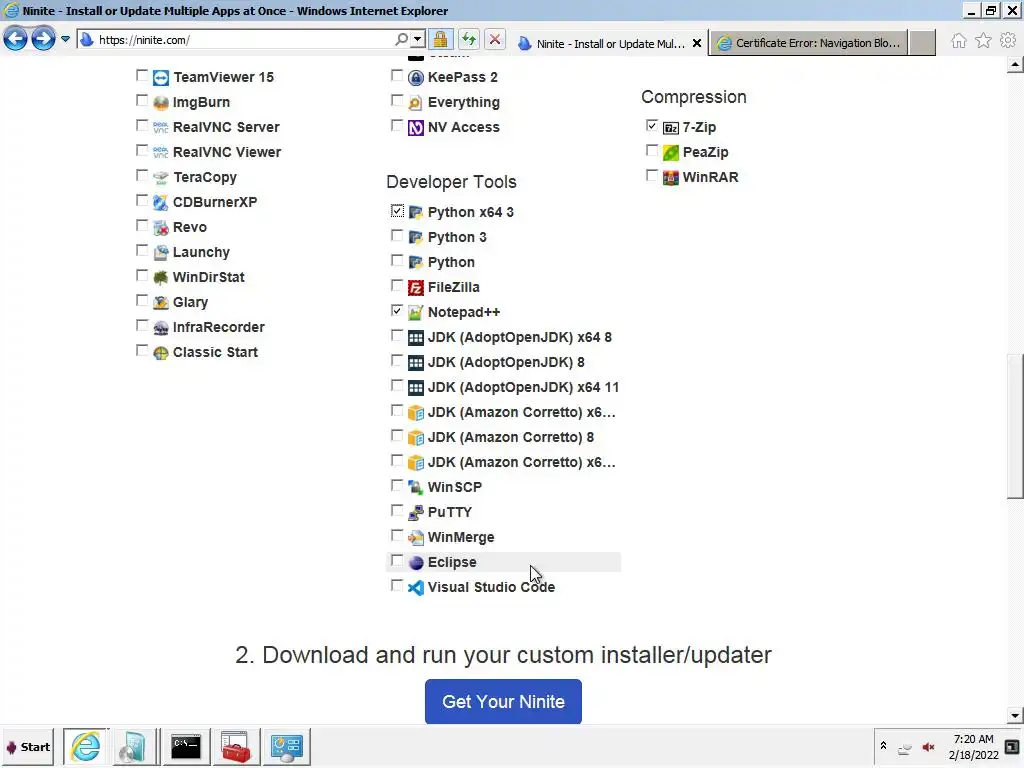Open the Windows Start menu
The image size is (1024, 768).
click(x=28, y=747)
